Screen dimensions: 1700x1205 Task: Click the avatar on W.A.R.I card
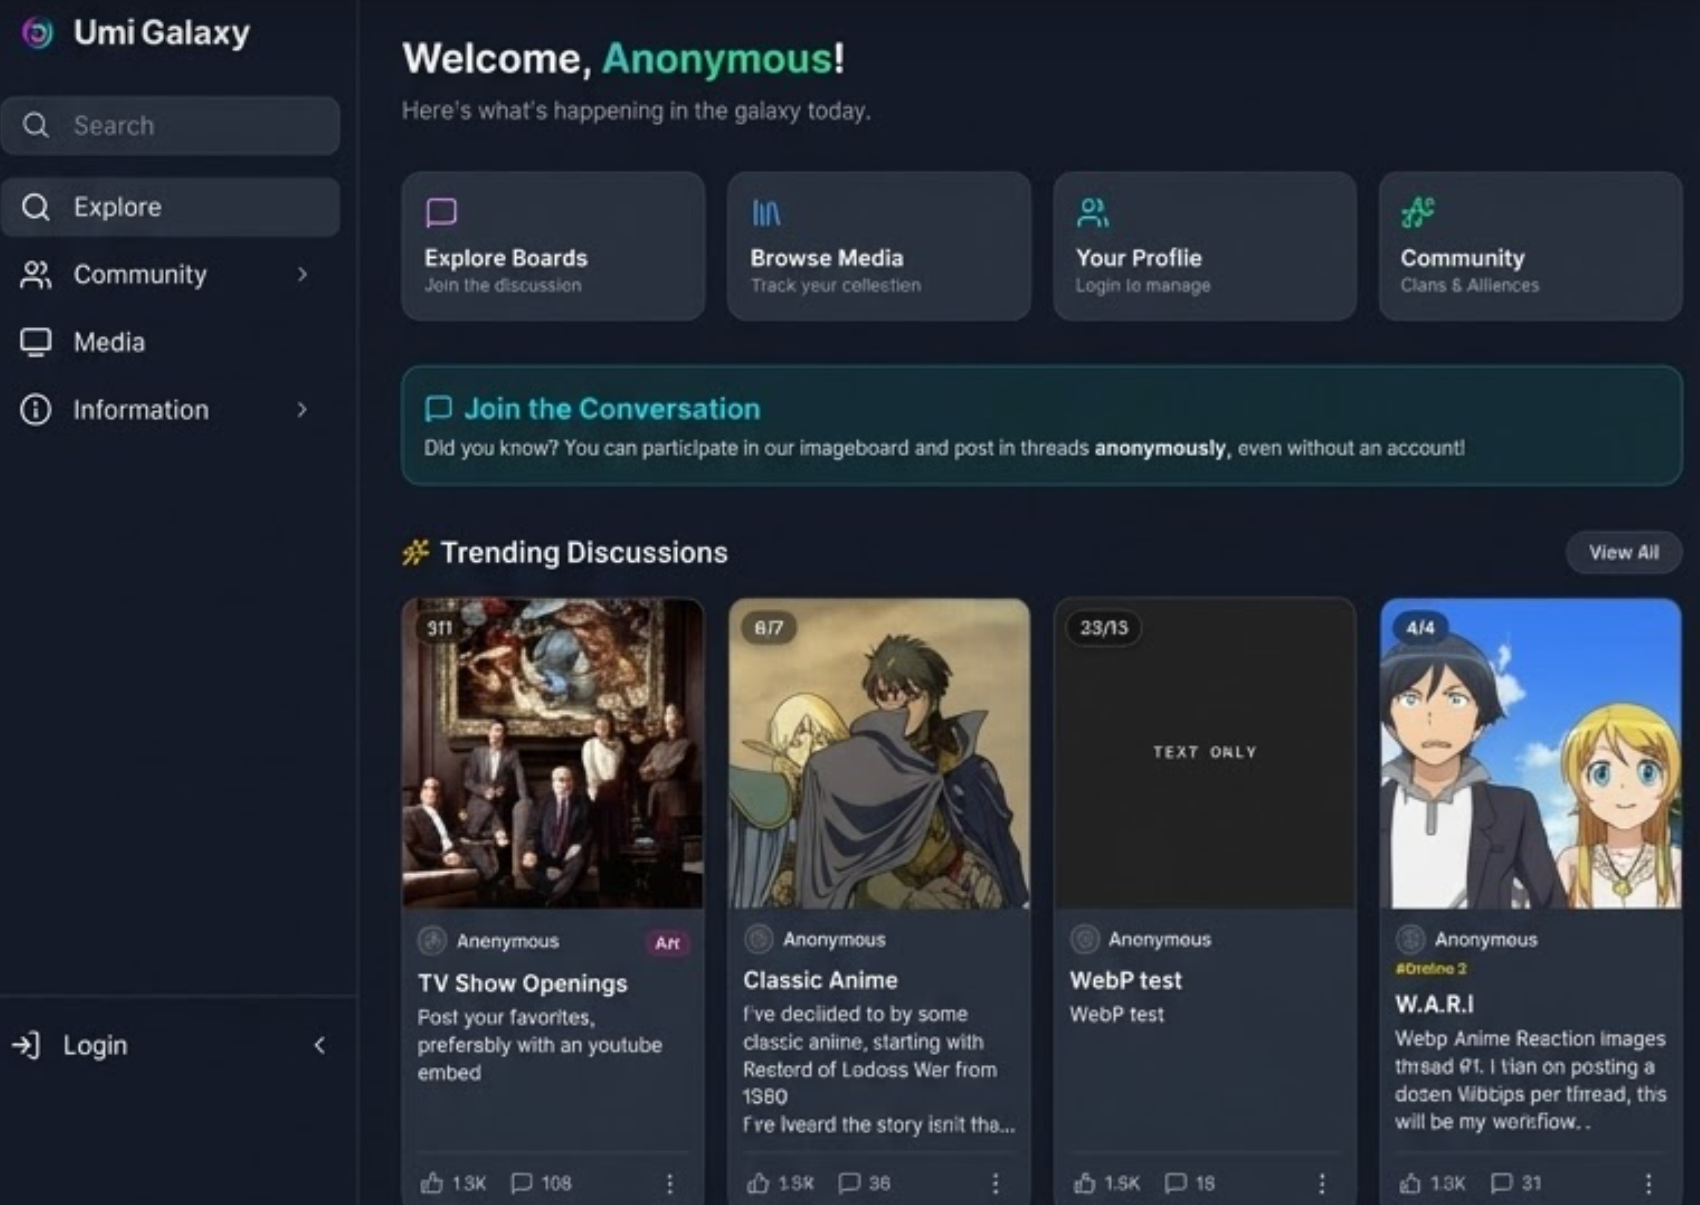tap(1411, 939)
